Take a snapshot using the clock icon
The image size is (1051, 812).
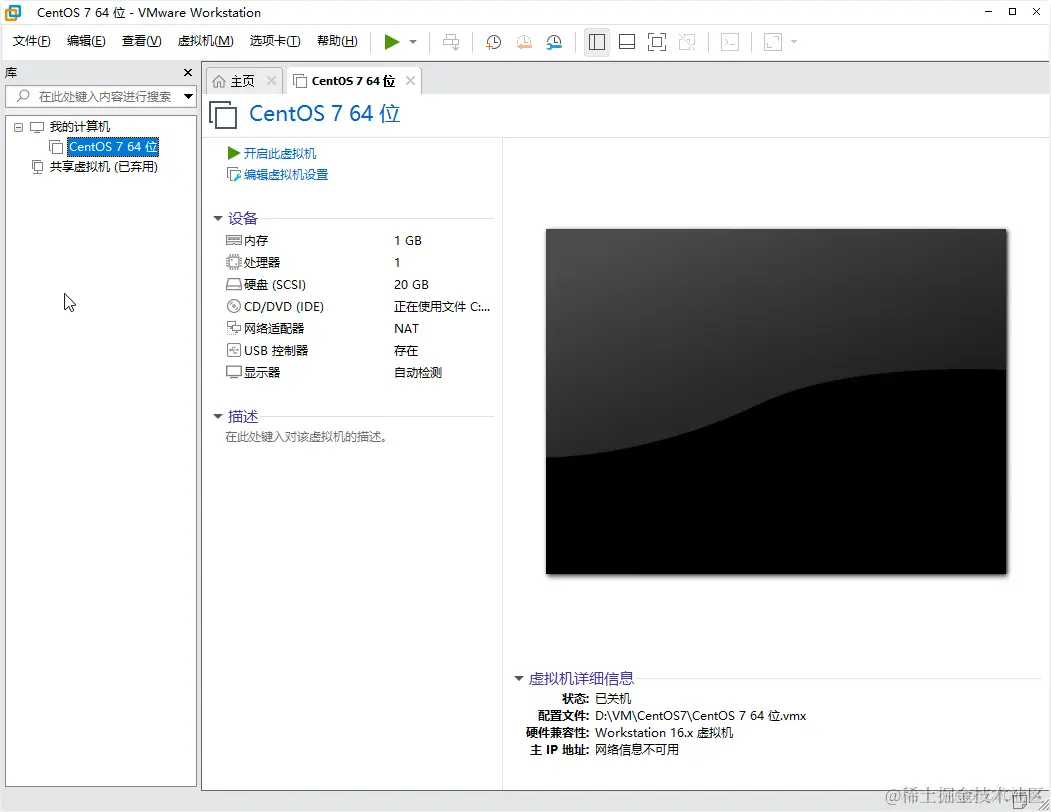pyautogui.click(x=493, y=42)
